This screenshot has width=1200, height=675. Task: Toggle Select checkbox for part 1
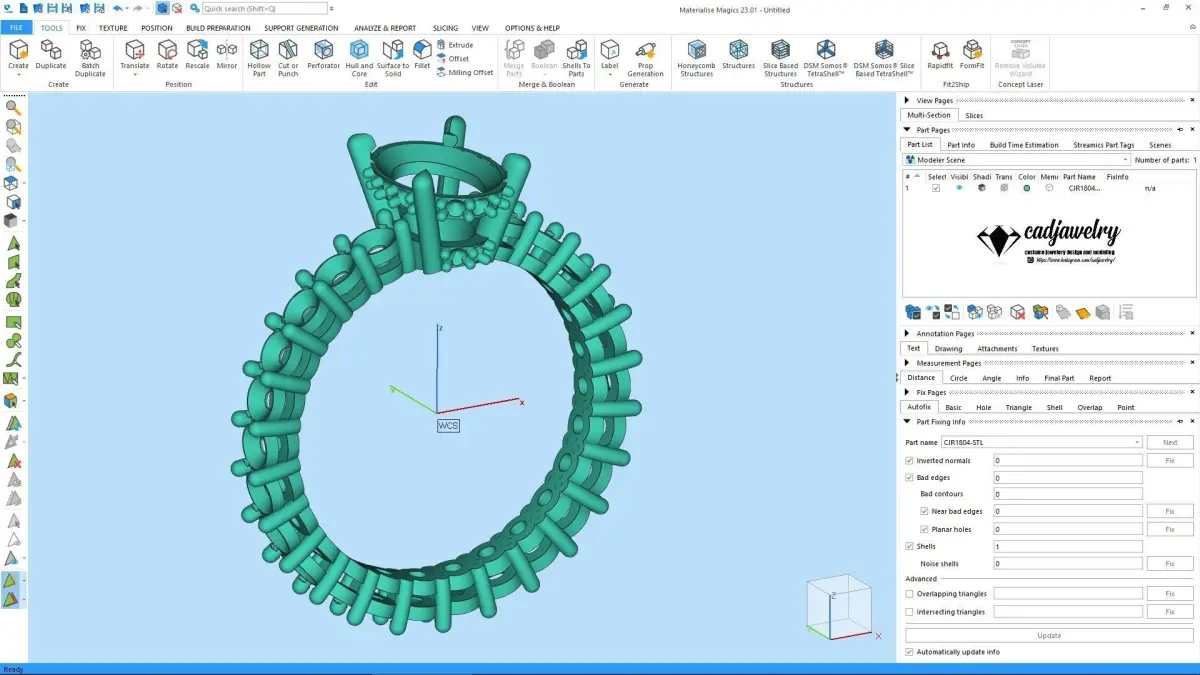coord(936,188)
